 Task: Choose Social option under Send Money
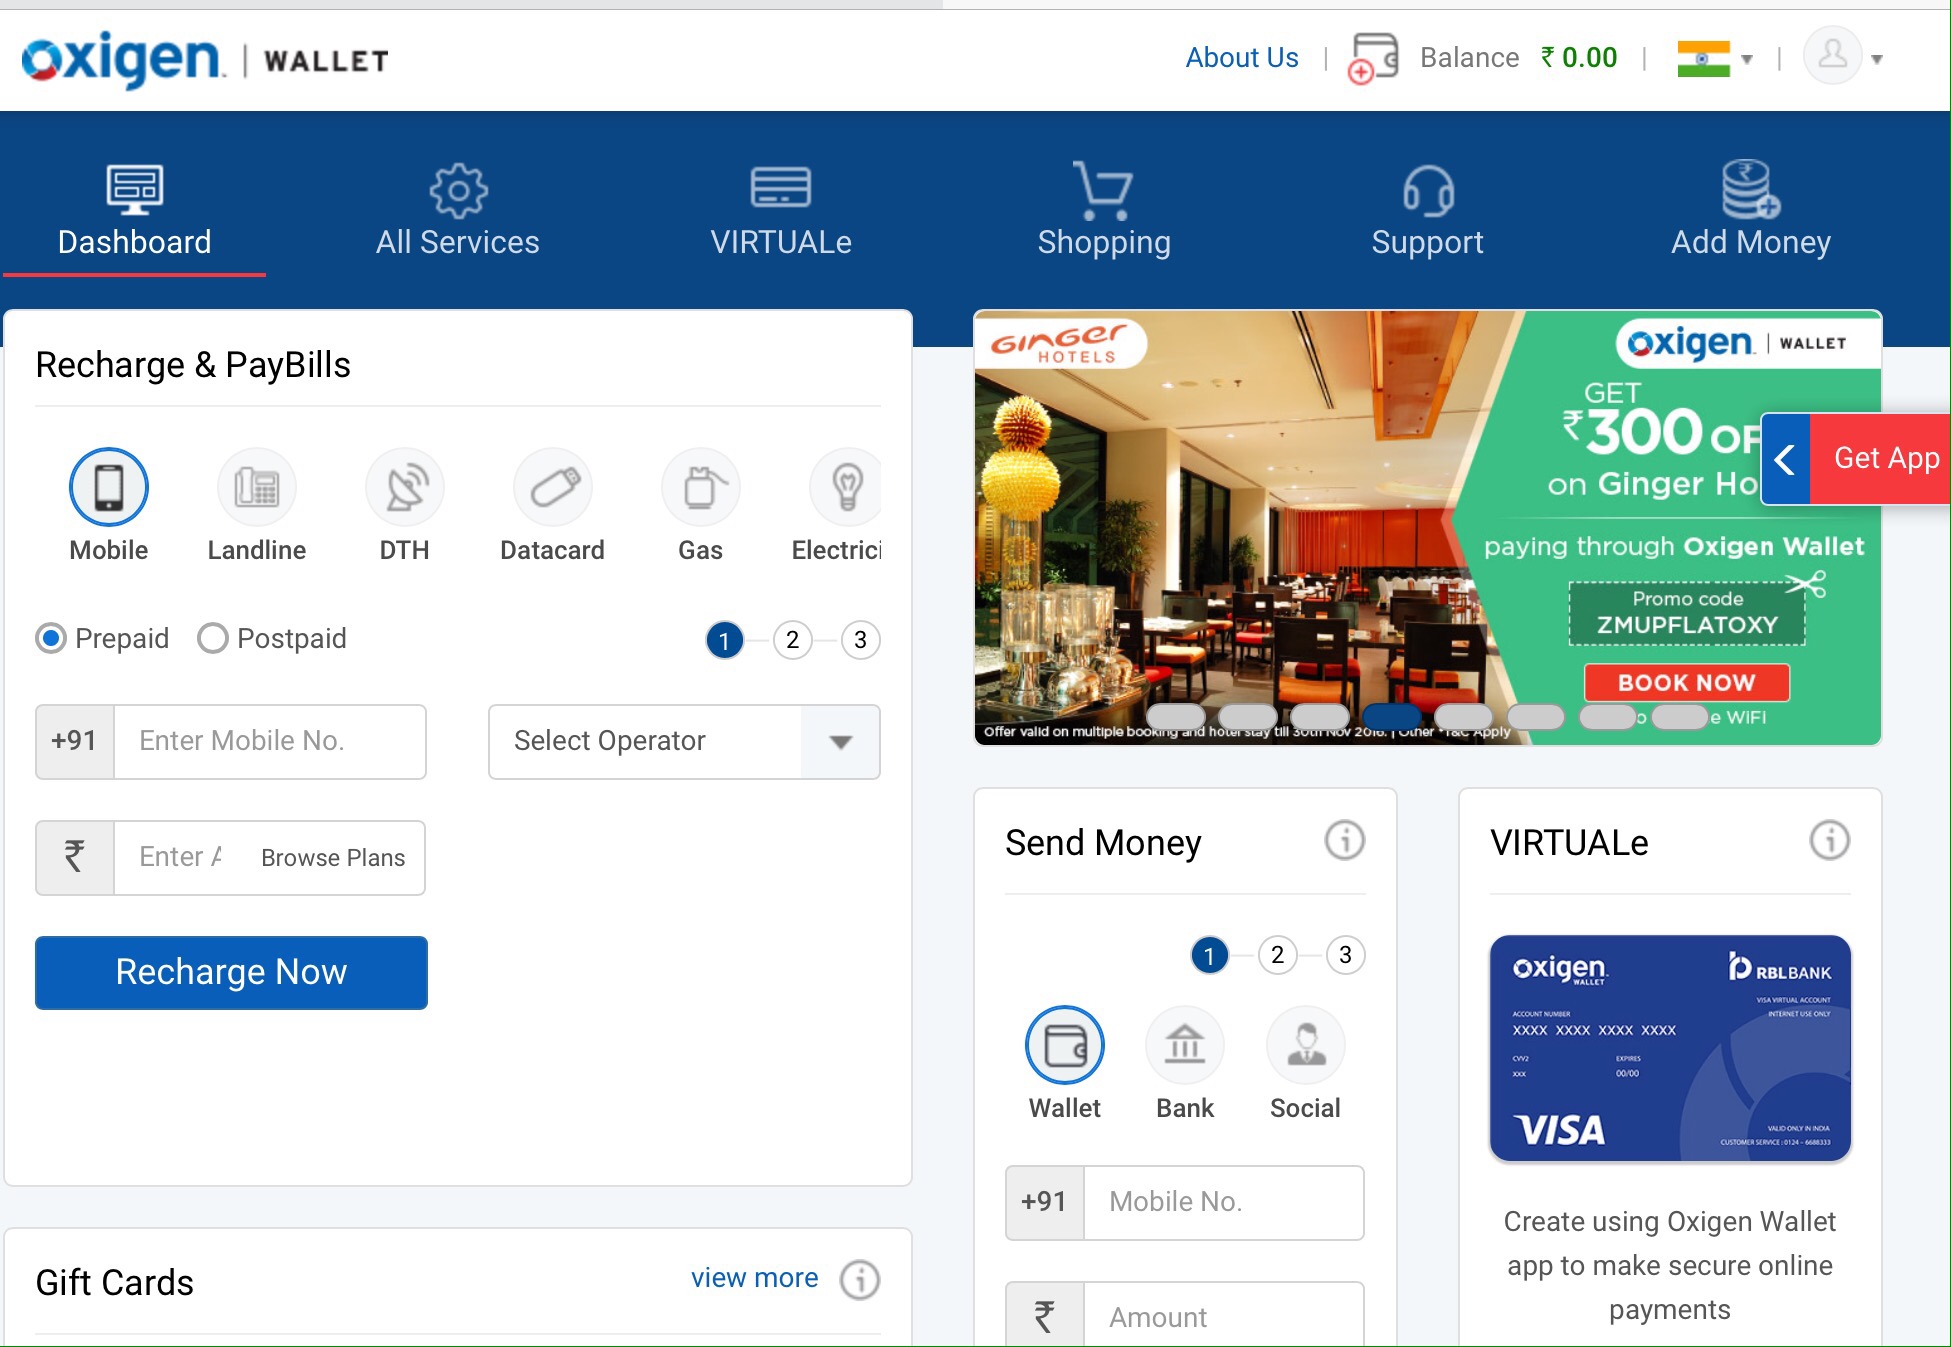tap(1305, 1046)
